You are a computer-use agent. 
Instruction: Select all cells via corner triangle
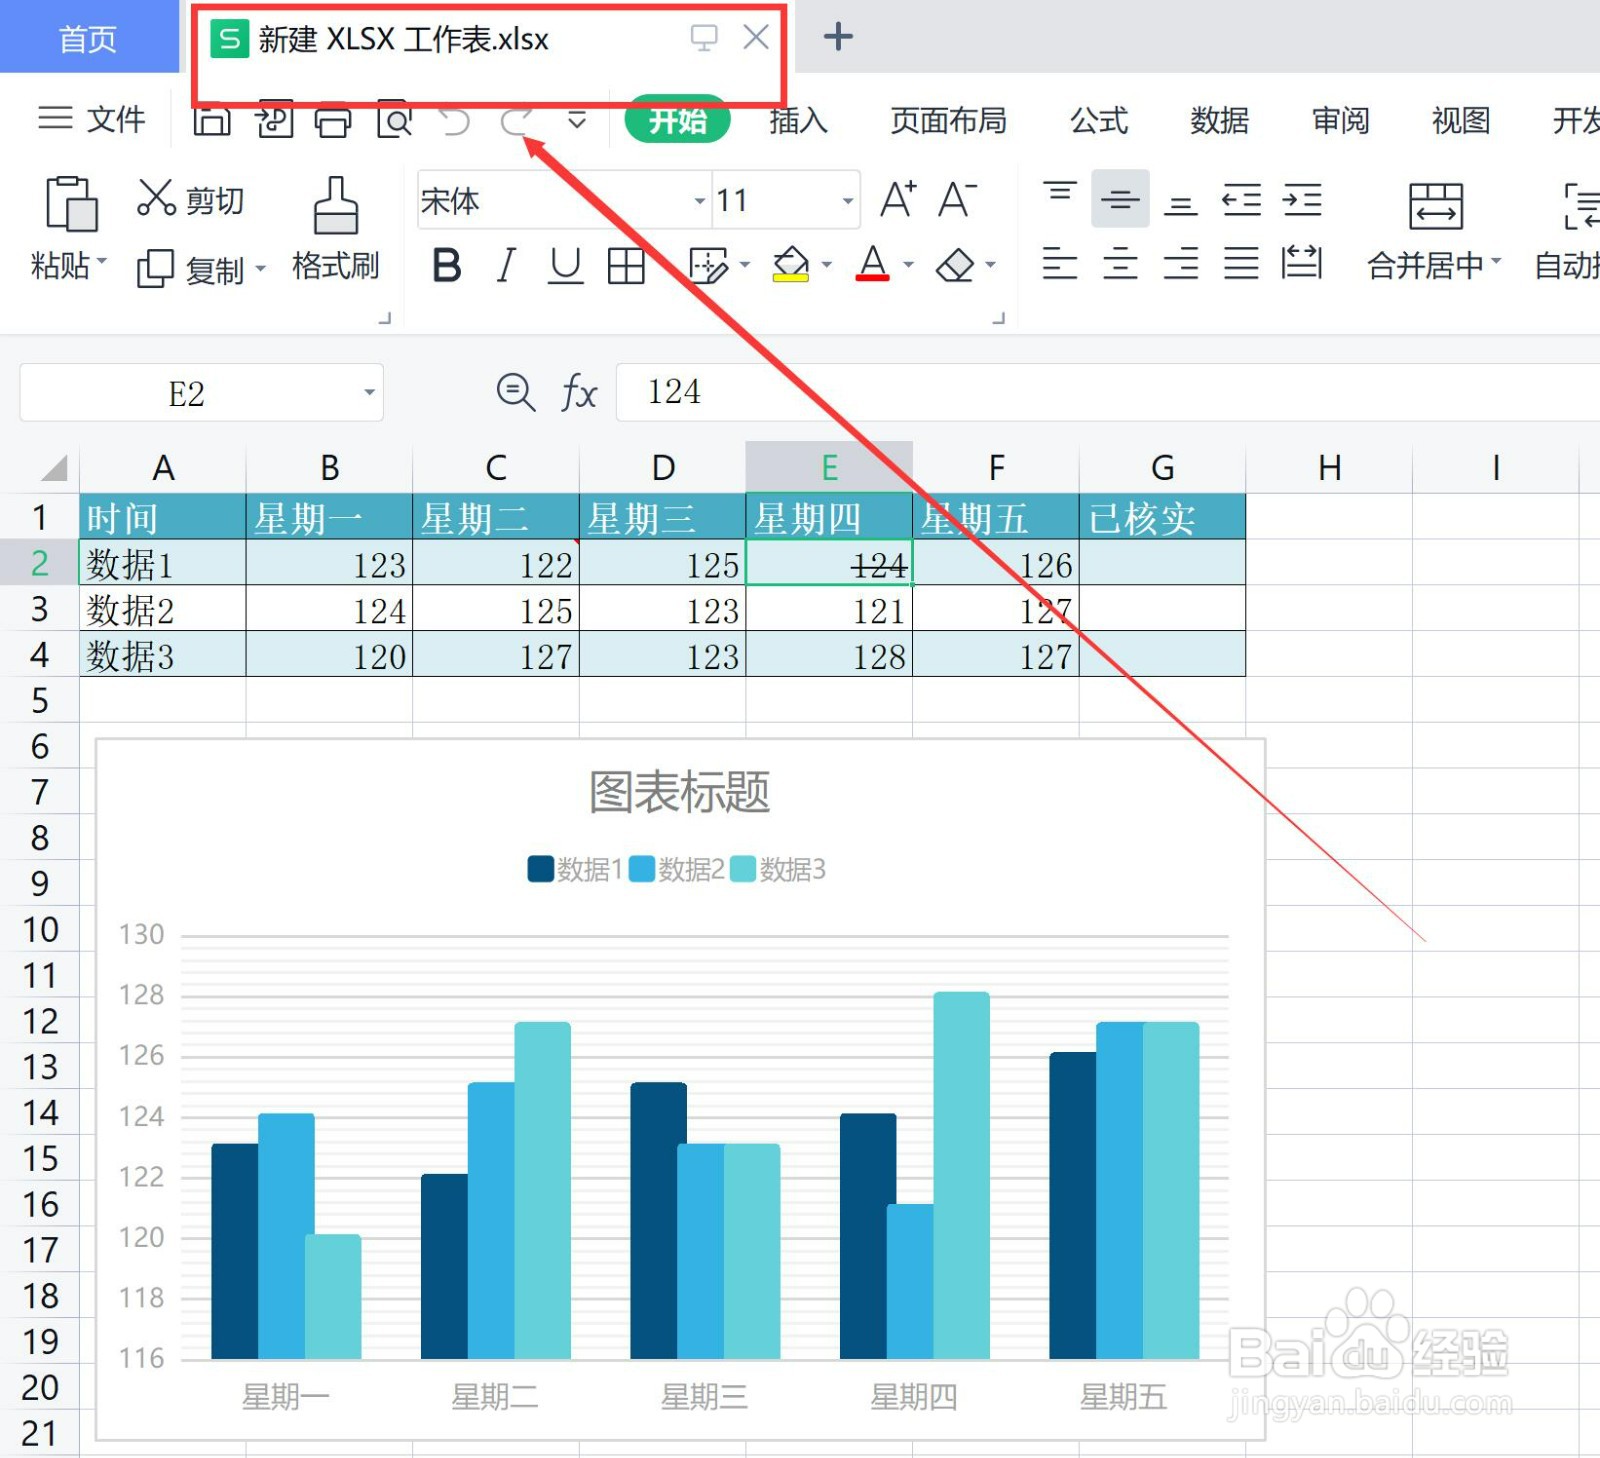pyautogui.click(x=52, y=467)
